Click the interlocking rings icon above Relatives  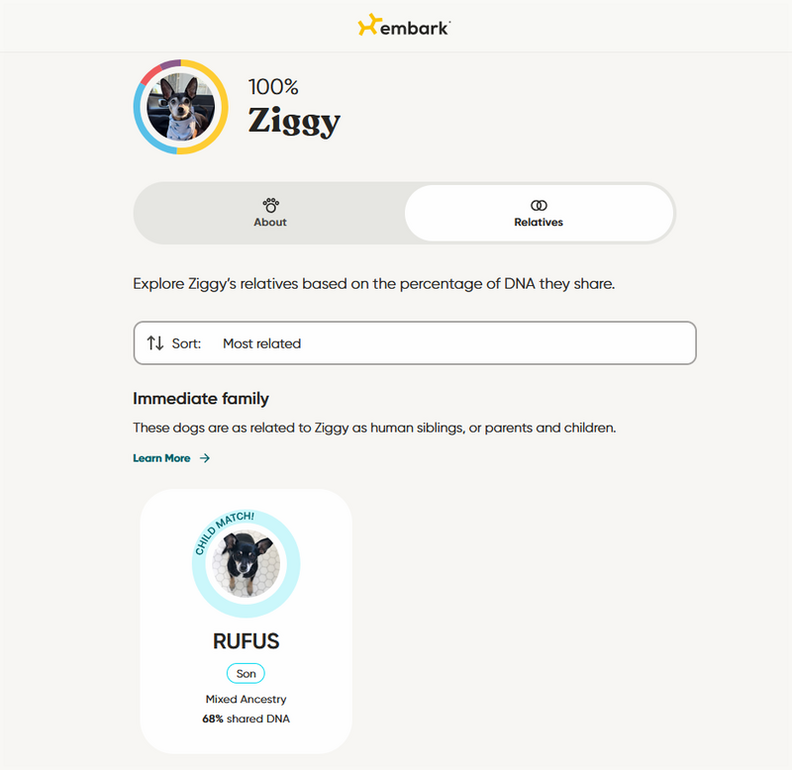(539, 204)
